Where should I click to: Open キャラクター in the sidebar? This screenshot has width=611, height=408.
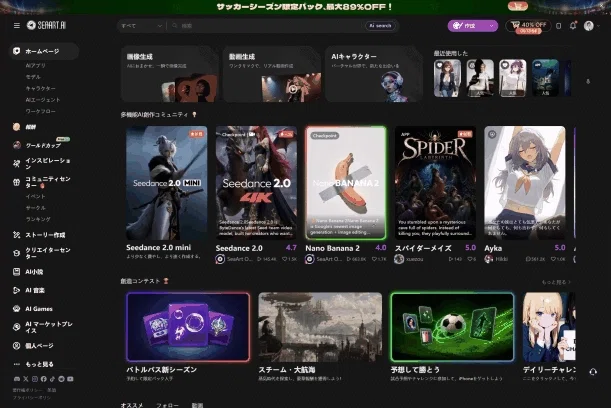[41, 88]
